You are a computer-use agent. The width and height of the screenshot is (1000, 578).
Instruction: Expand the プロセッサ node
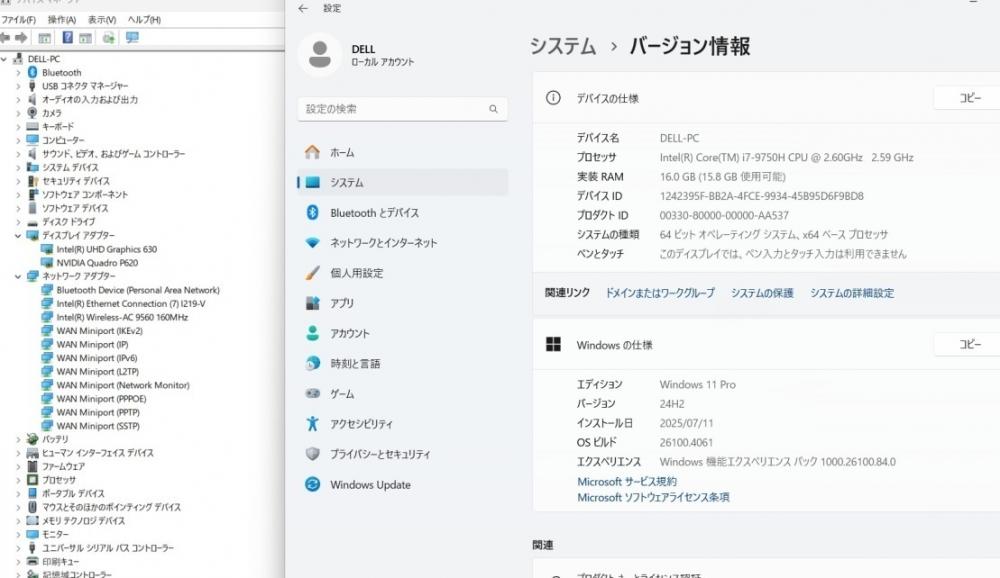click(18, 480)
